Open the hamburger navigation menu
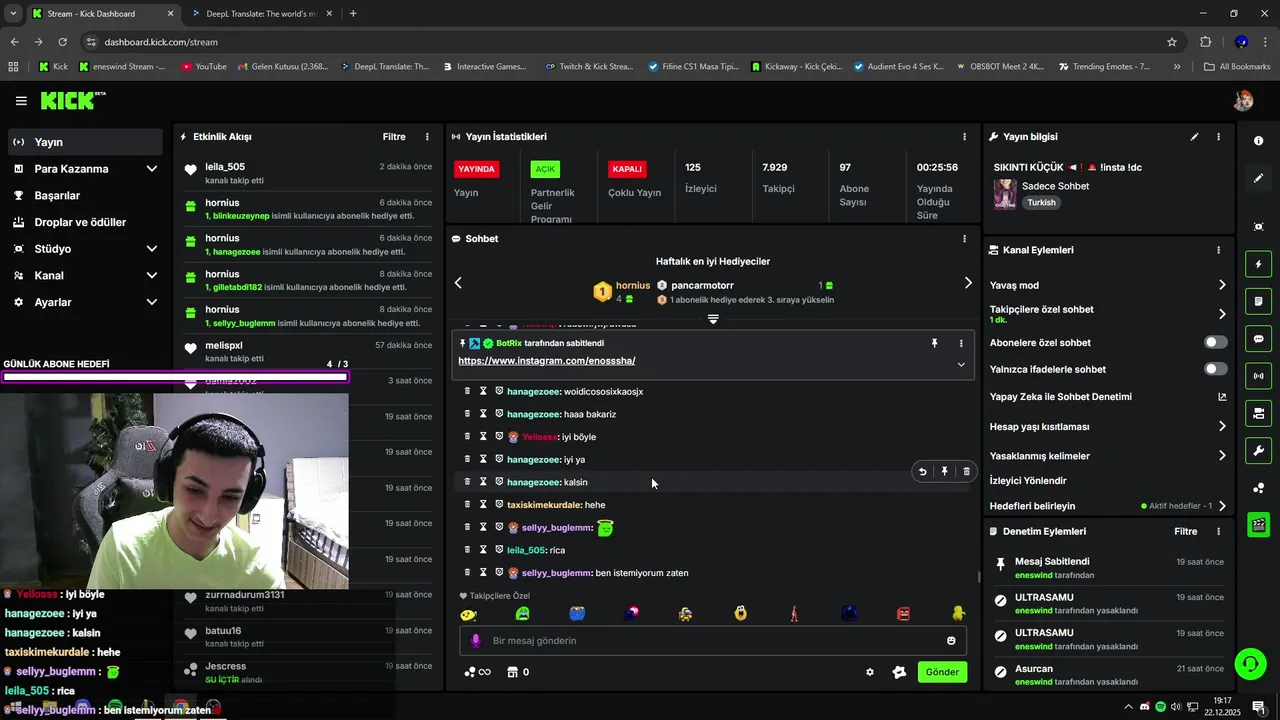This screenshot has width=1280, height=720. click(x=21, y=101)
